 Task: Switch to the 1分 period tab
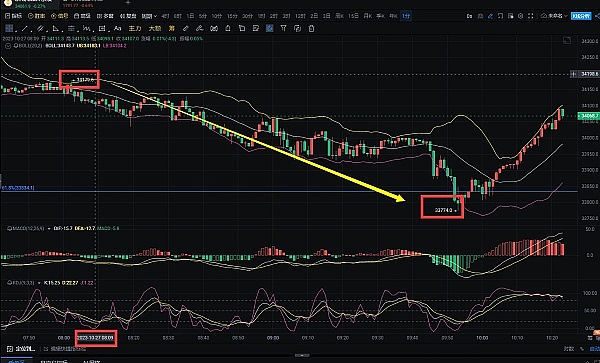pos(406,16)
